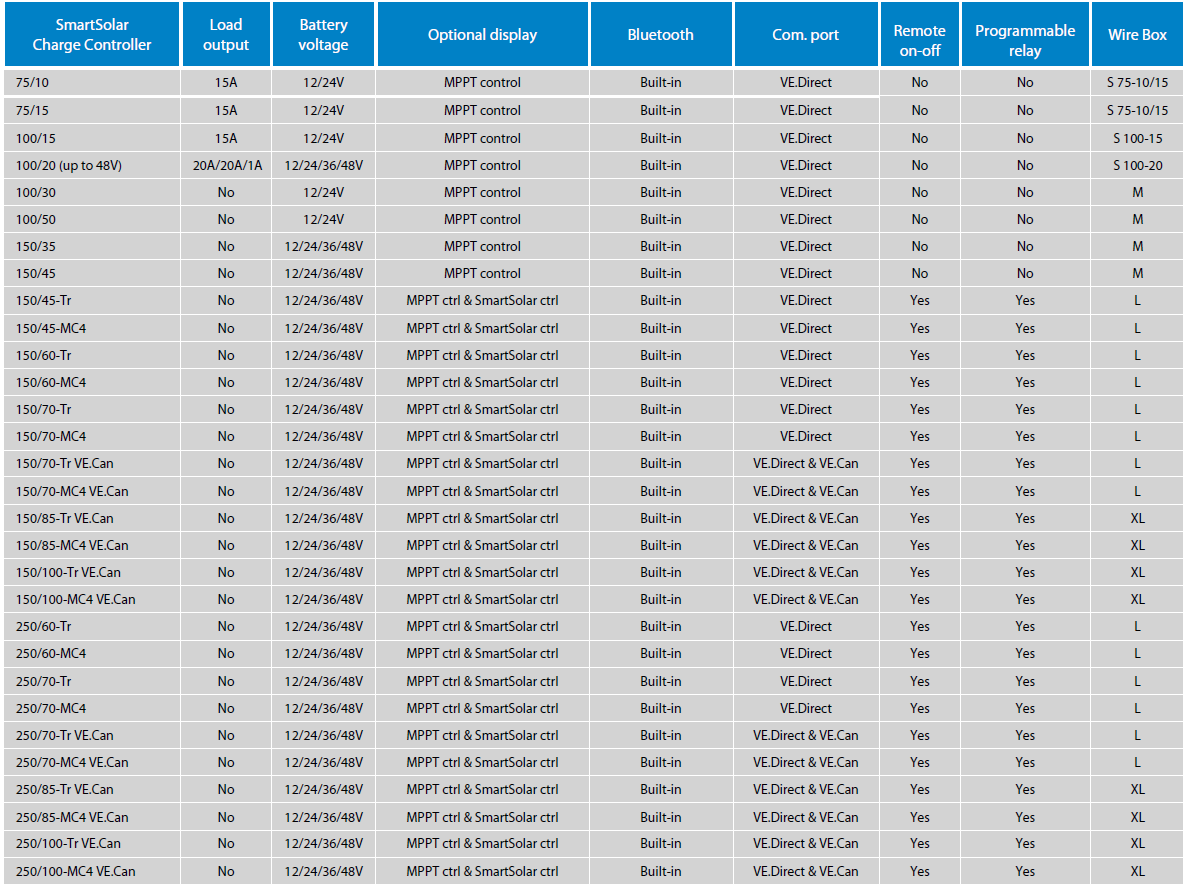Click the 'SmartSolar Charge Controller' column header
This screenshot has width=1183, height=885.
tap(91, 35)
